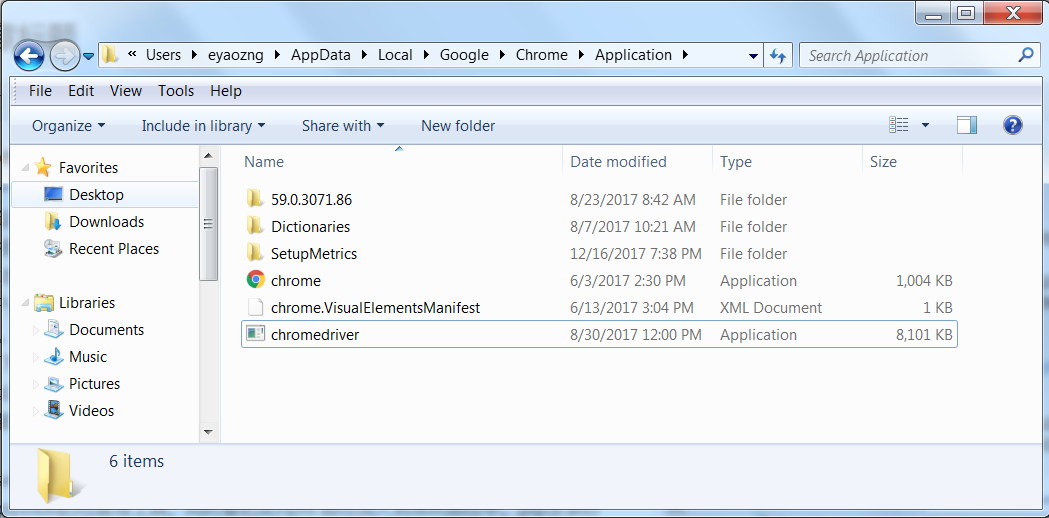Select the chromedriver application icon

click(x=255, y=334)
